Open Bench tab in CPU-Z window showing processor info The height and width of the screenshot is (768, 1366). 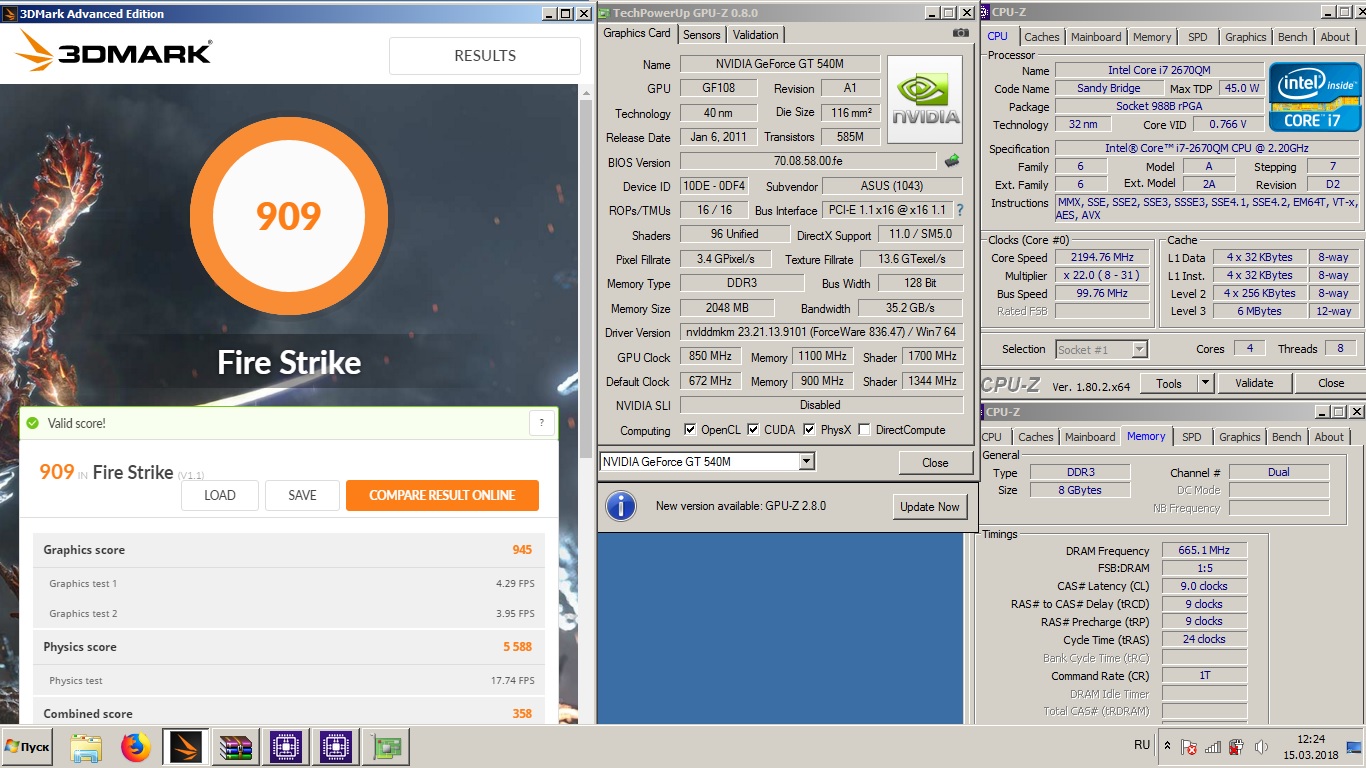click(x=1292, y=37)
